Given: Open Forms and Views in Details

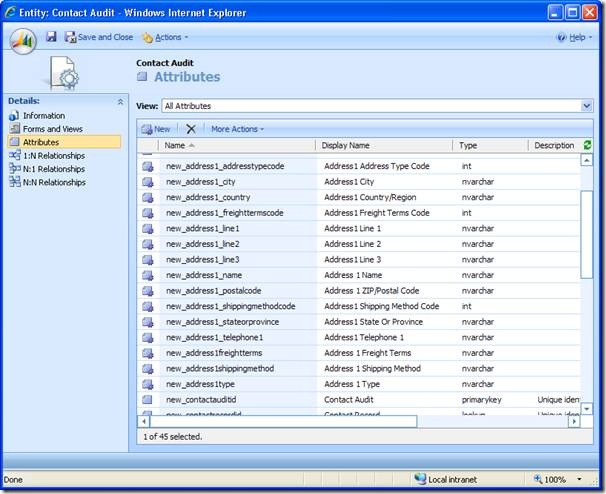Looking at the screenshot, I should click(52, 129).
